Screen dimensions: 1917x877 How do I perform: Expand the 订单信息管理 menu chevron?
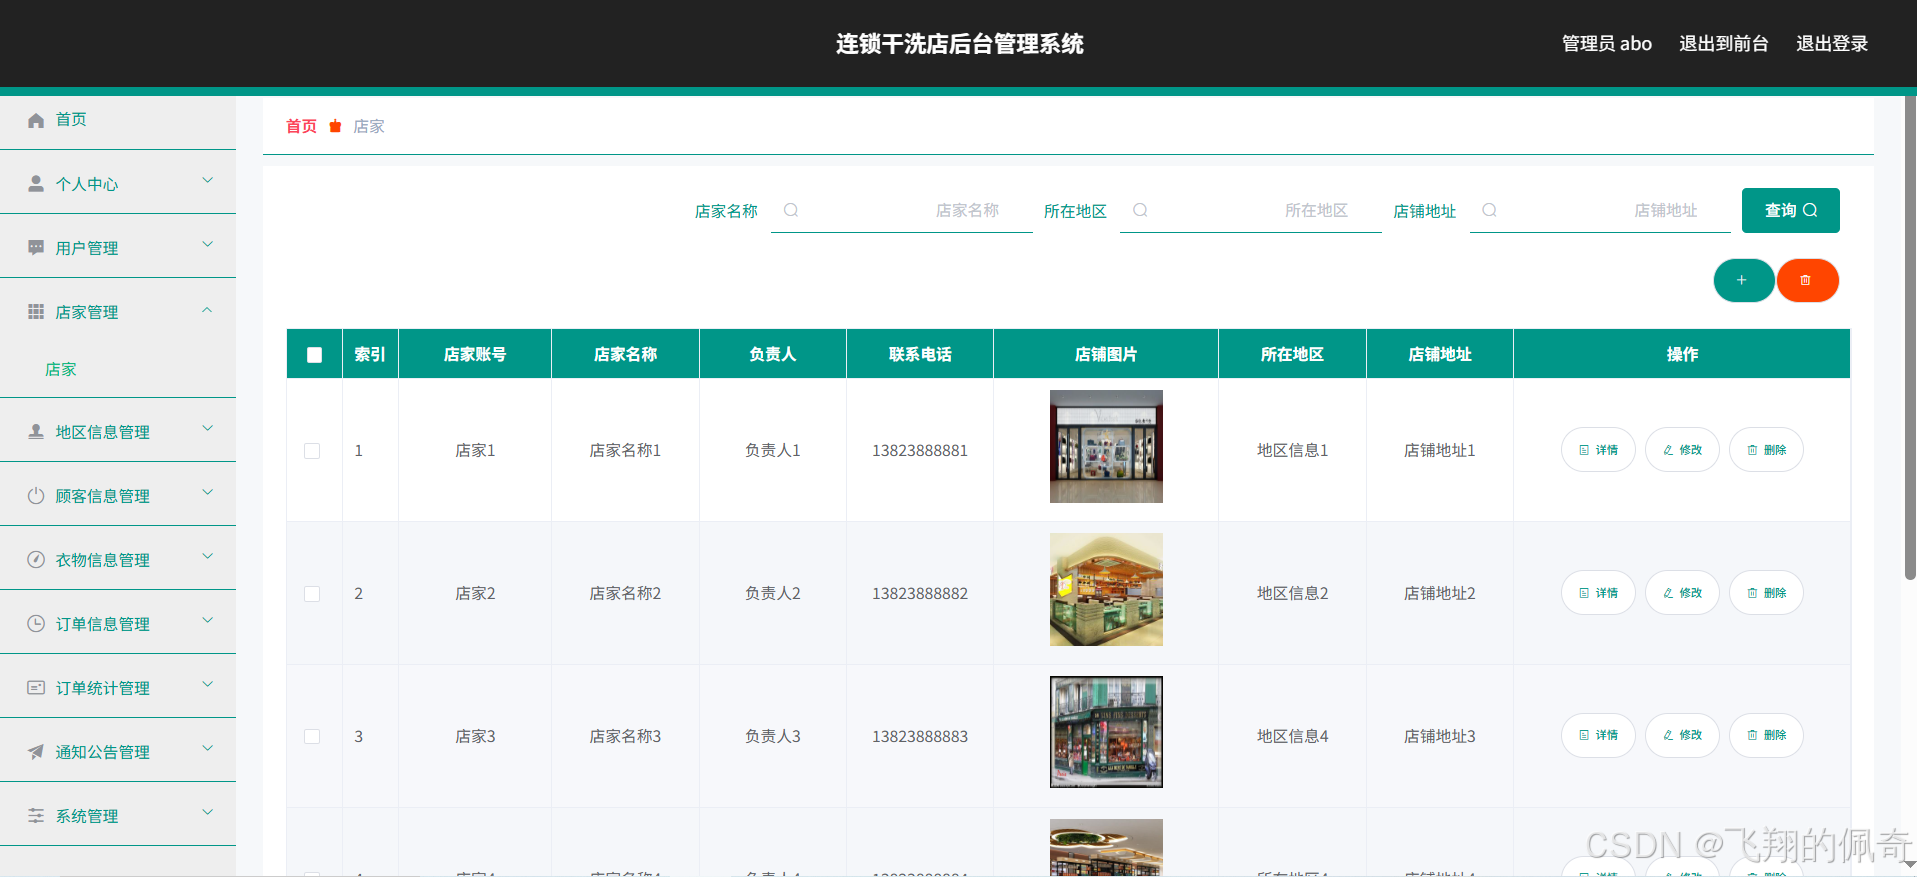tap(208, 621)
